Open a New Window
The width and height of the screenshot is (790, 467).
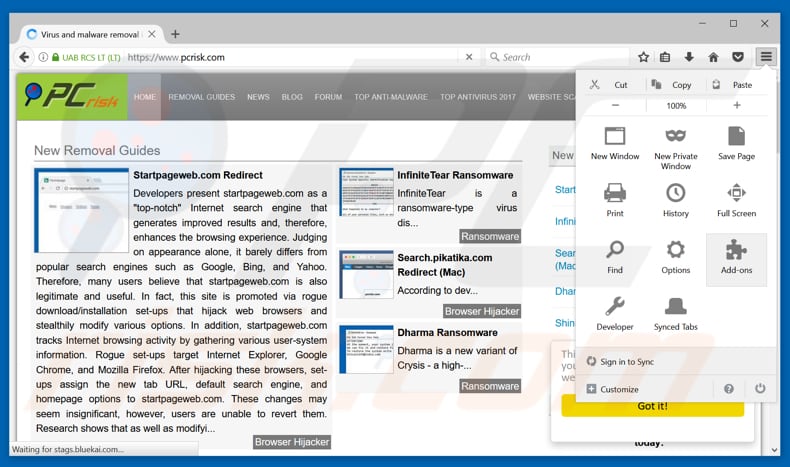[615, 144]
